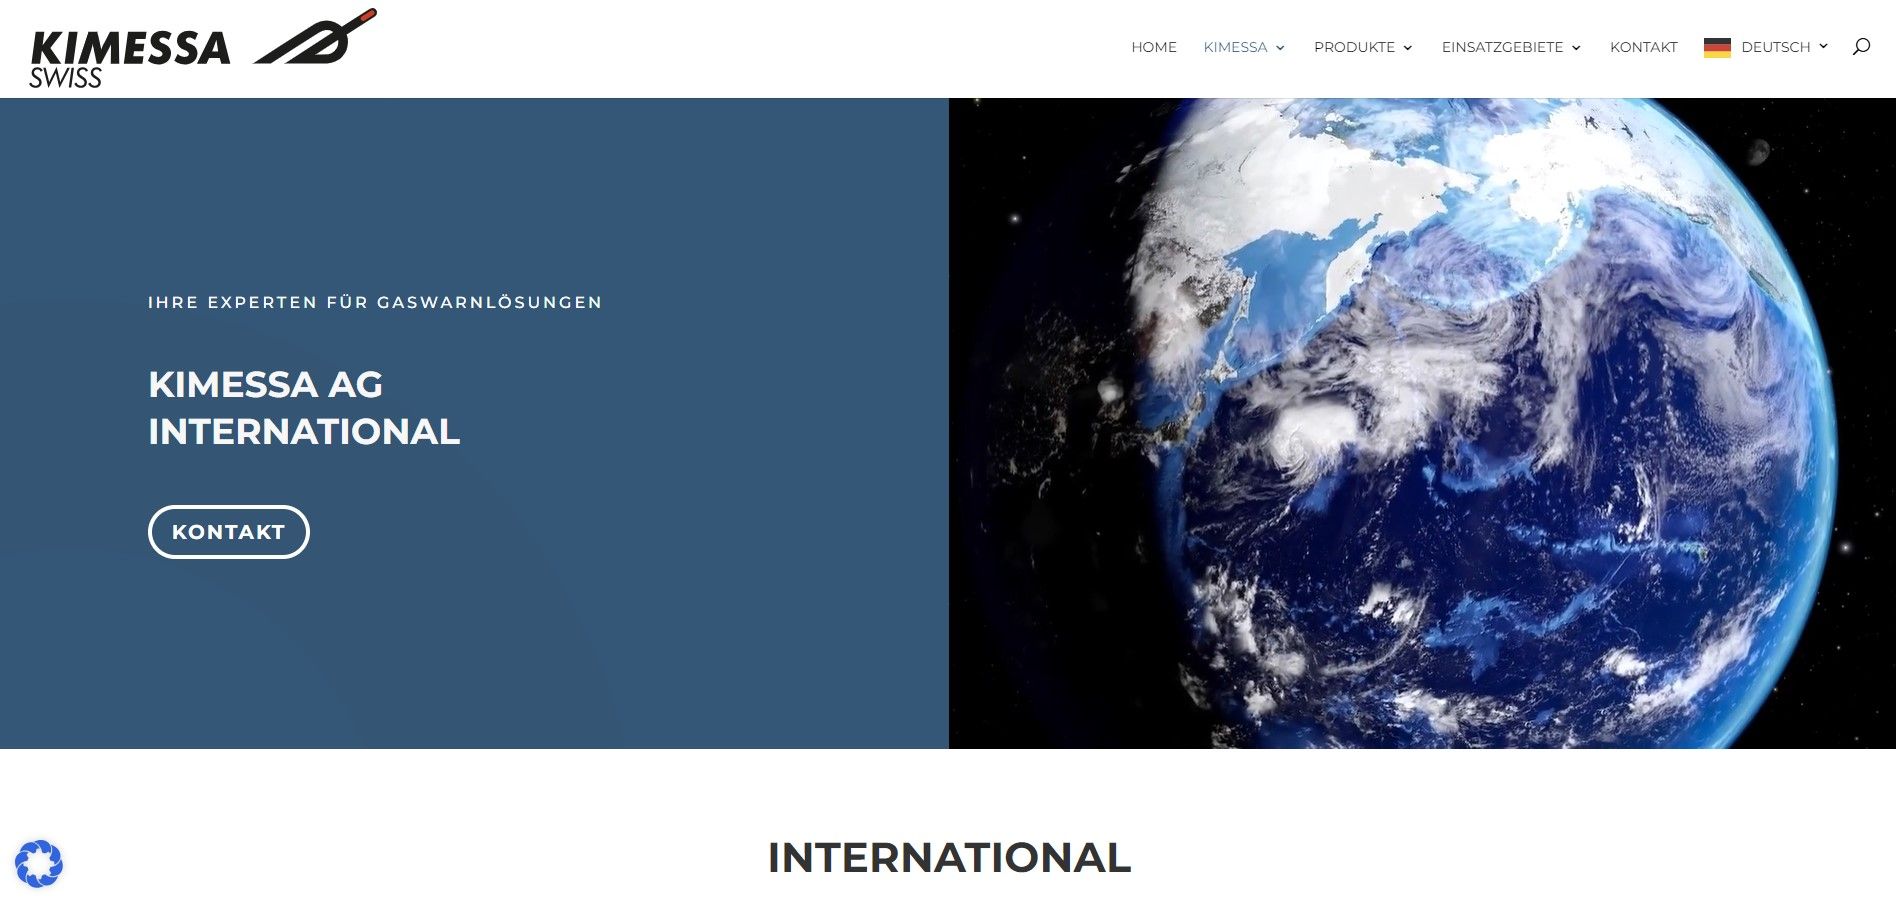The image size is (1896, 904).
Task: Go to the HOME menu item
Action: coord(1154,47)
